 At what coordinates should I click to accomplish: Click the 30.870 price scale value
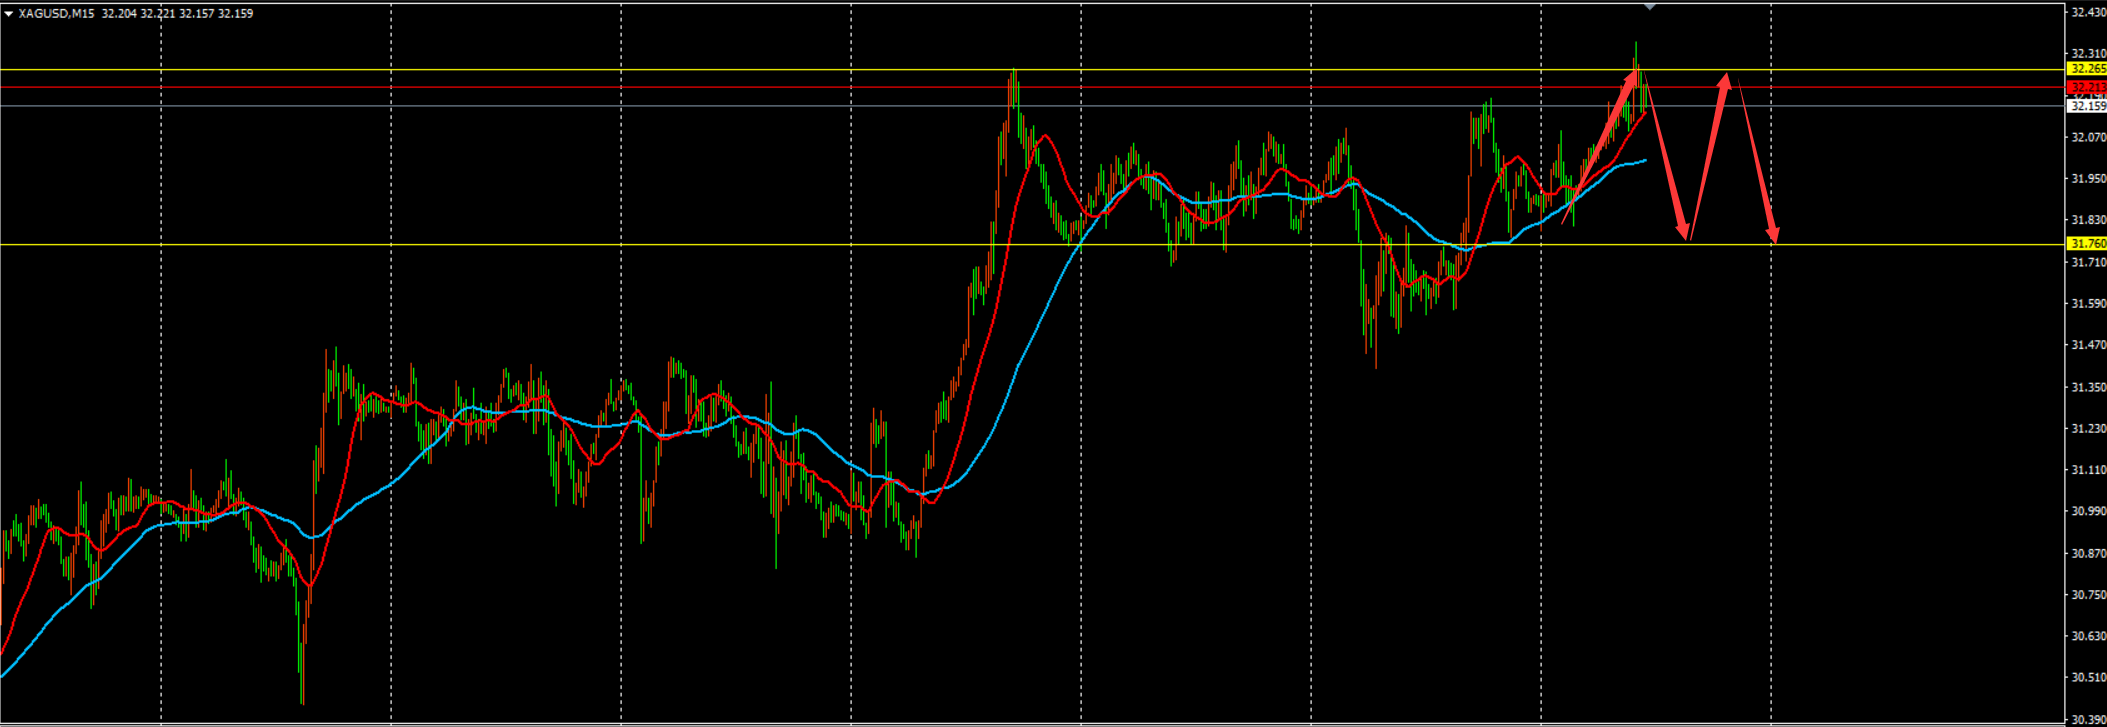2088,554
